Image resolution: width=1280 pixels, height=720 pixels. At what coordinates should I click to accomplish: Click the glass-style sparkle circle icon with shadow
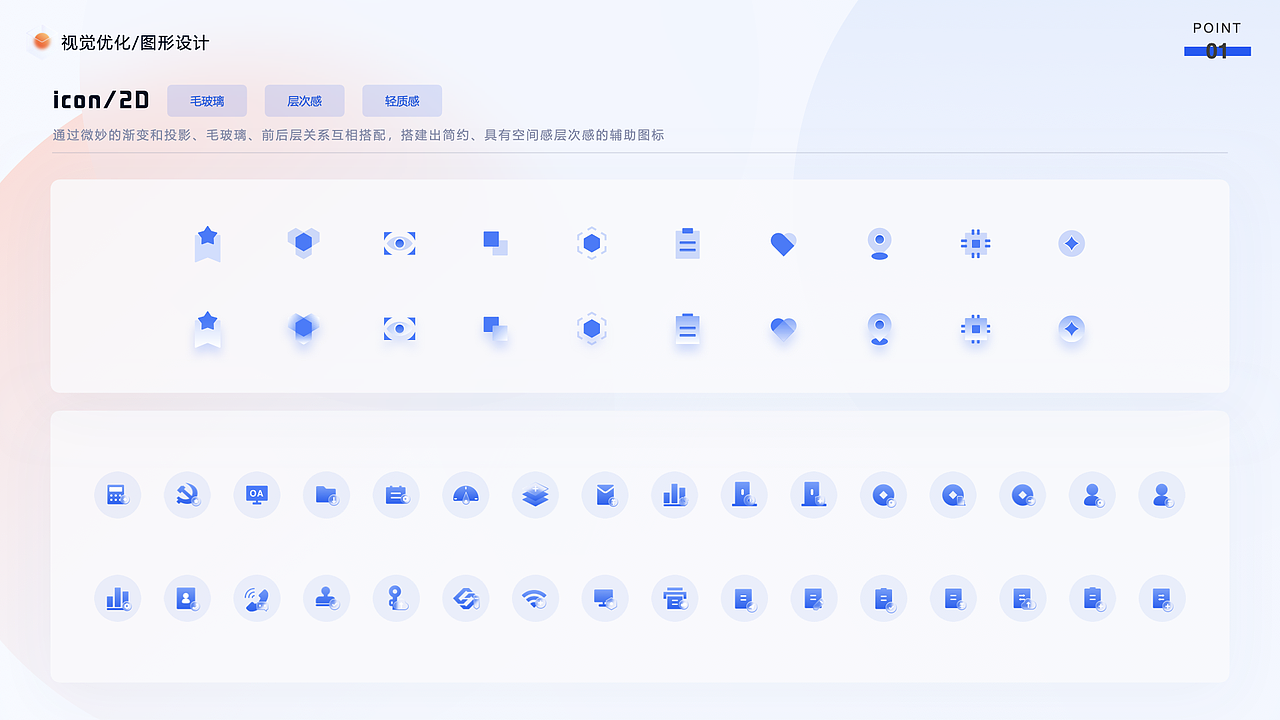[1071, 329]
